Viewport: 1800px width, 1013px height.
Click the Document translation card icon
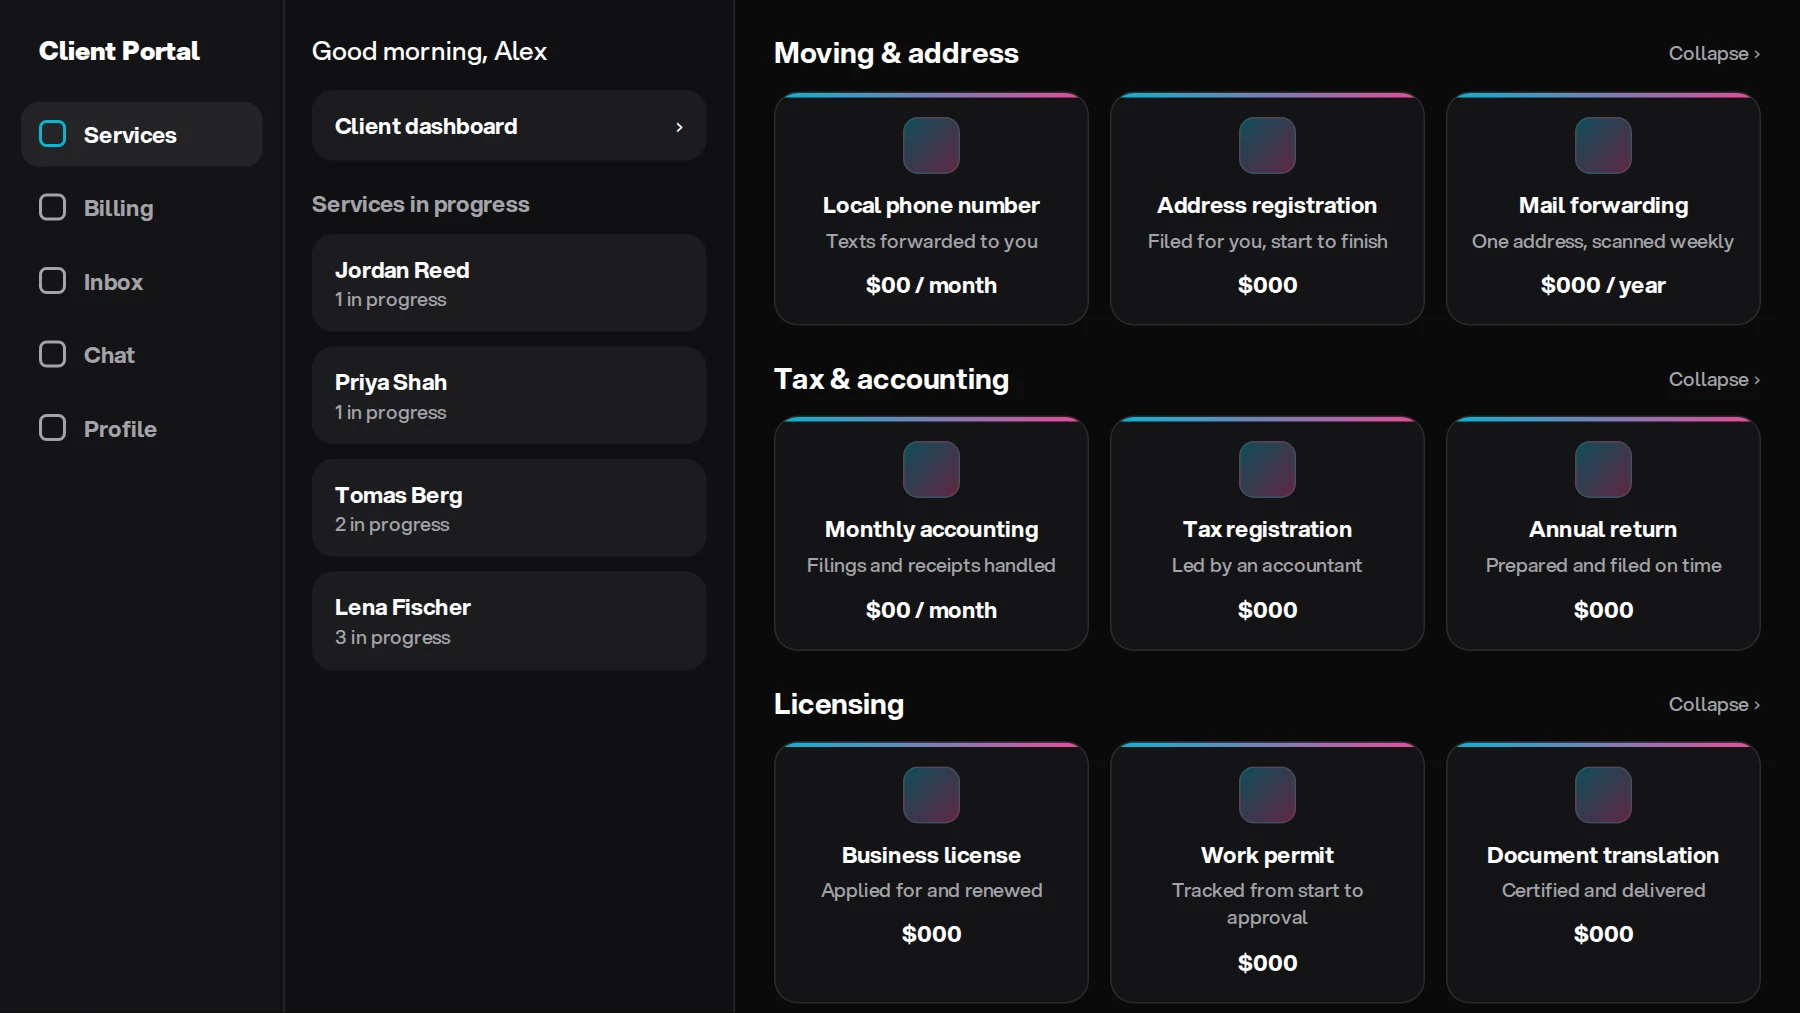[1603, 795]
